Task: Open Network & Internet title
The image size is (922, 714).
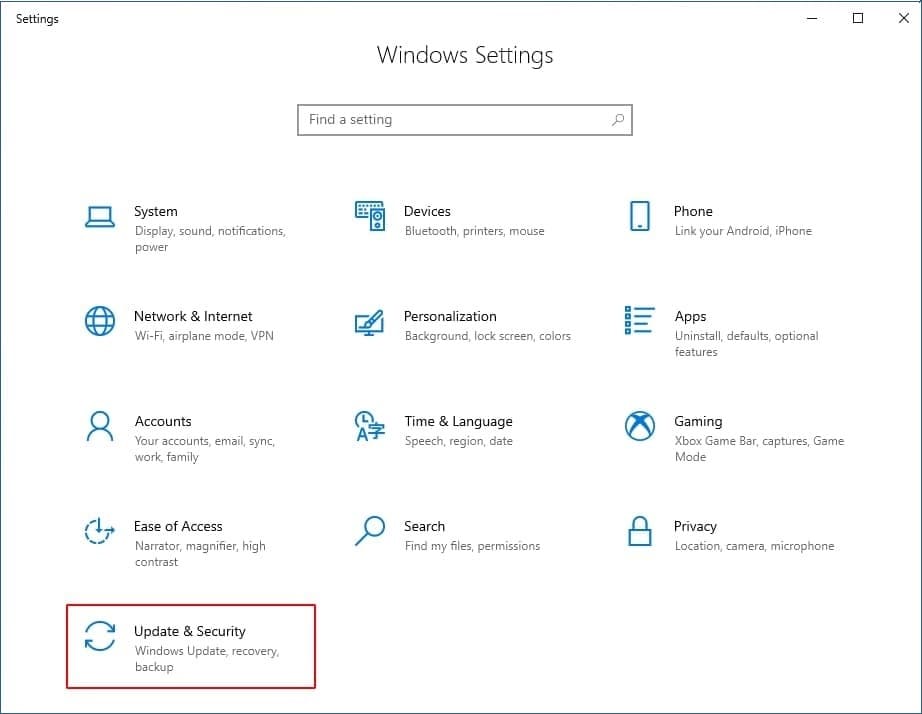Action: (x=193, y=316)
